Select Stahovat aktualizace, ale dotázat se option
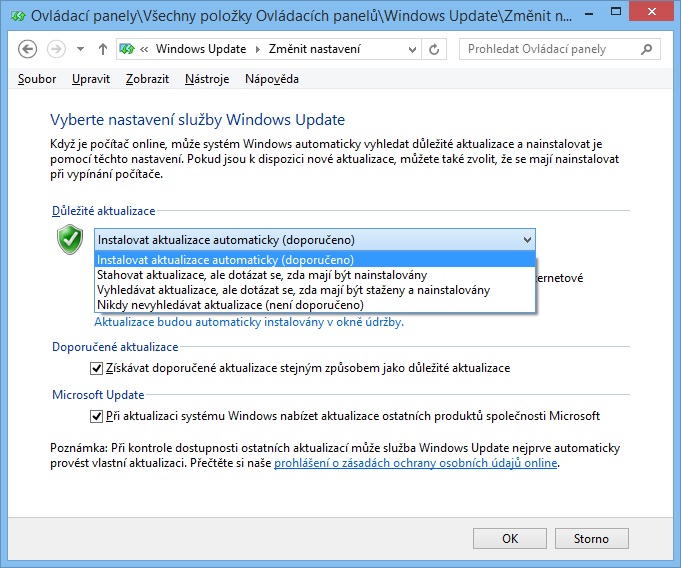Image resolution: width=681 pixels, height=568 pixels. (315, 275)
